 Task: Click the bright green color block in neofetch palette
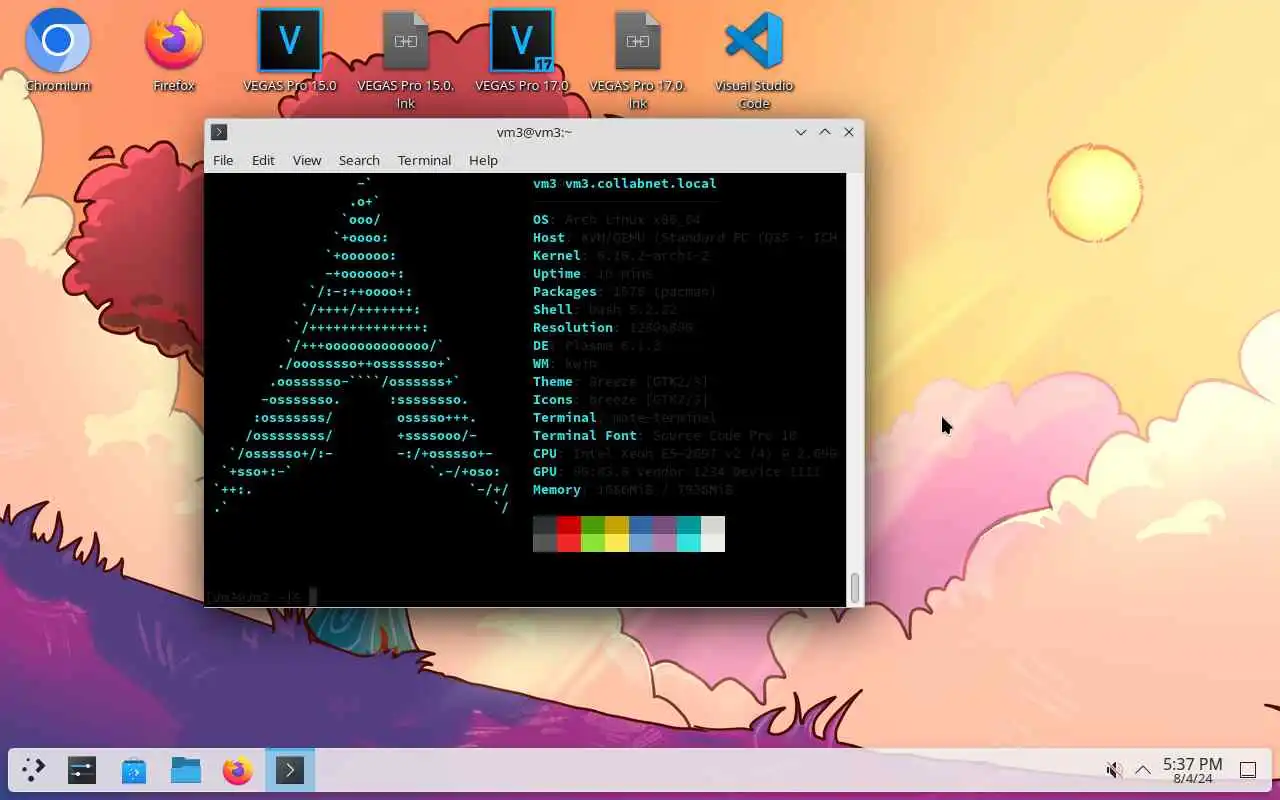(593, 543)
